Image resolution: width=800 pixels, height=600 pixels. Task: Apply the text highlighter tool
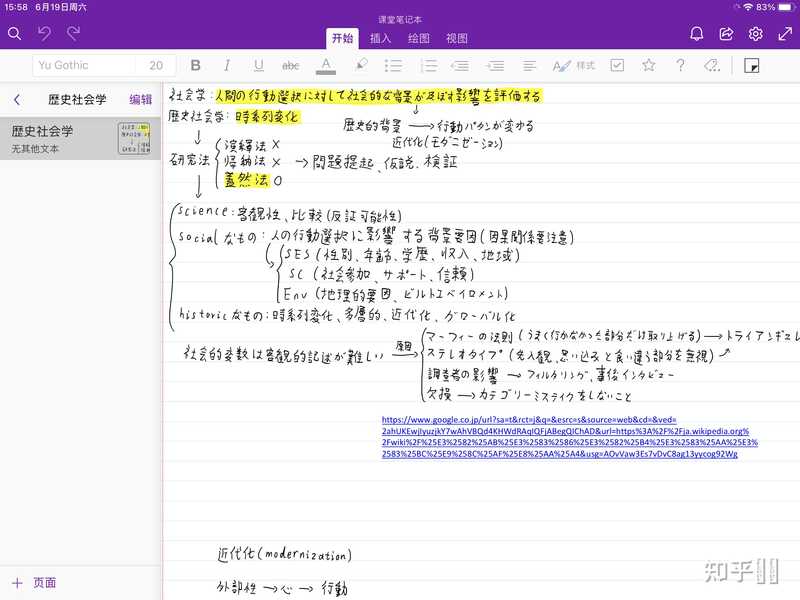[x=361, y=65]
